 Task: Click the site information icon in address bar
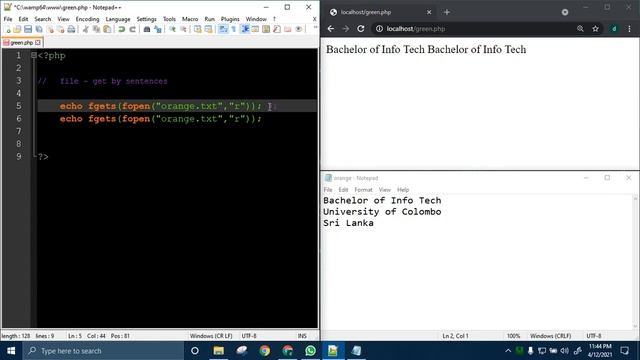379,29
